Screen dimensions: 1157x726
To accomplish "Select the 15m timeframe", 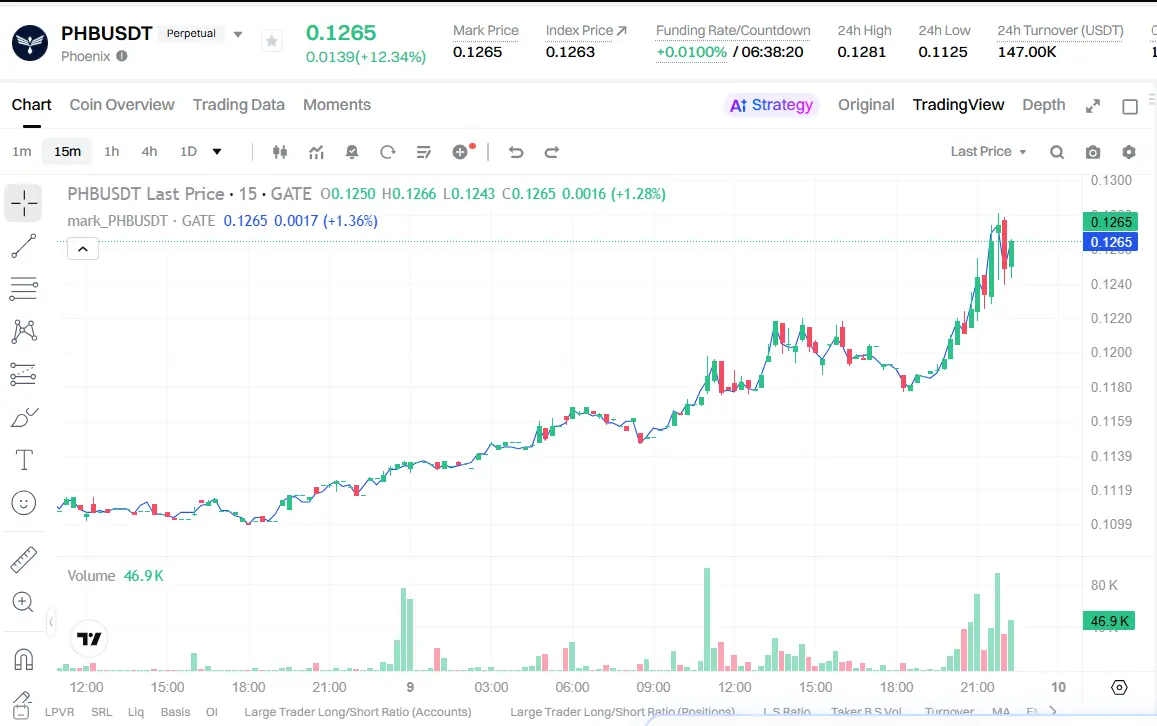I will tap(67, 151).
